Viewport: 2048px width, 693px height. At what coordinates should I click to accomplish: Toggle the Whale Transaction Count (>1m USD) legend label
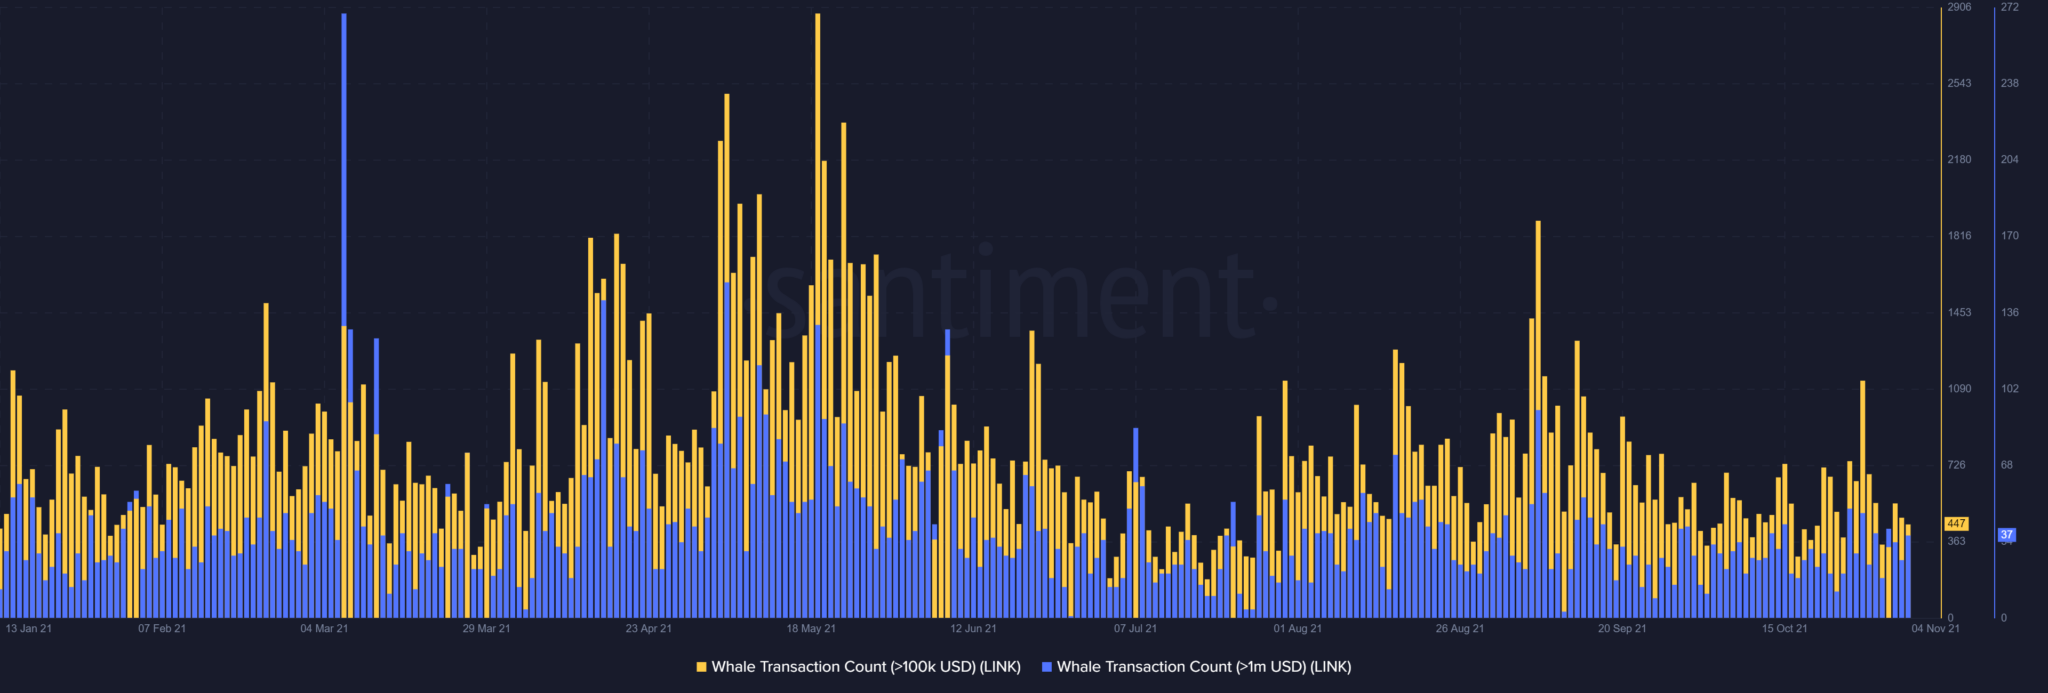pyautogui.click(x=1203, y=667)
